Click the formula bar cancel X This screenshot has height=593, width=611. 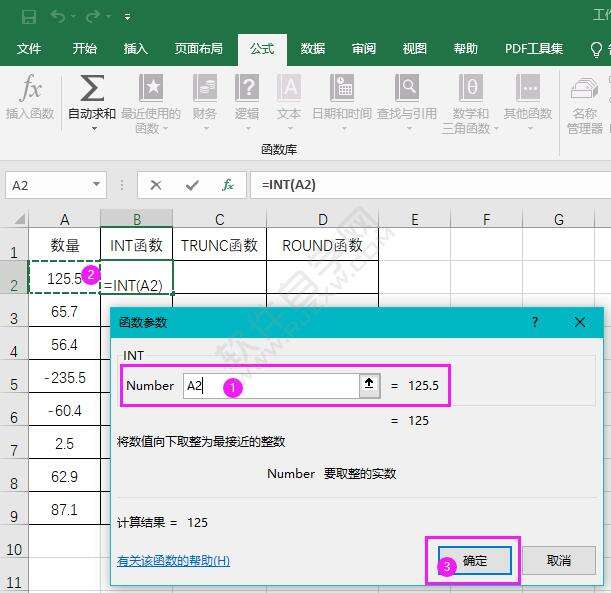156,185
